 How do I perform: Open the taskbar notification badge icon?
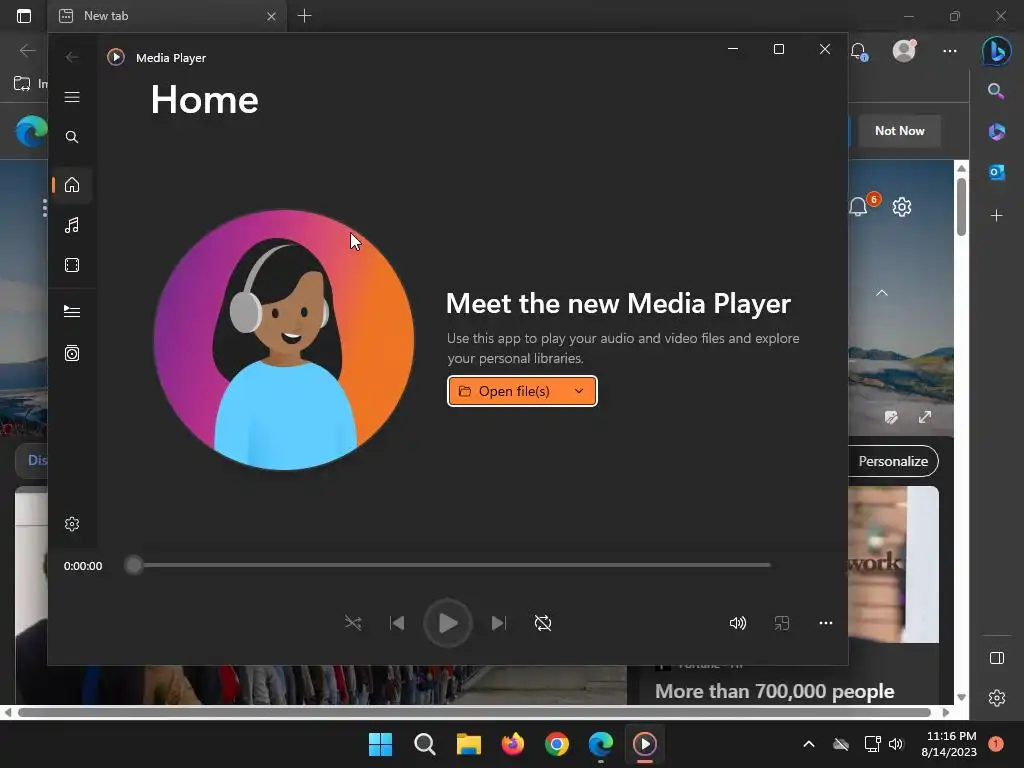click(996, 744)
